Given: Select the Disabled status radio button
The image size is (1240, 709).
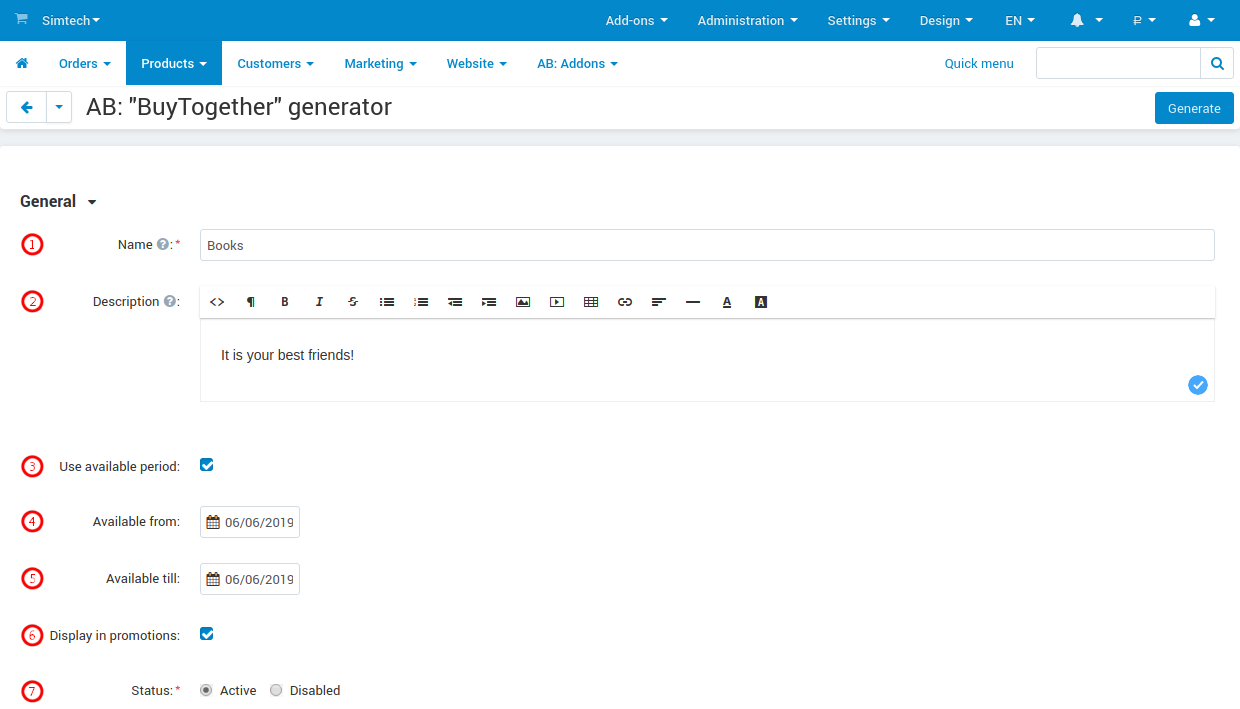Looking at the screenshot, I should tap(276, 690).
